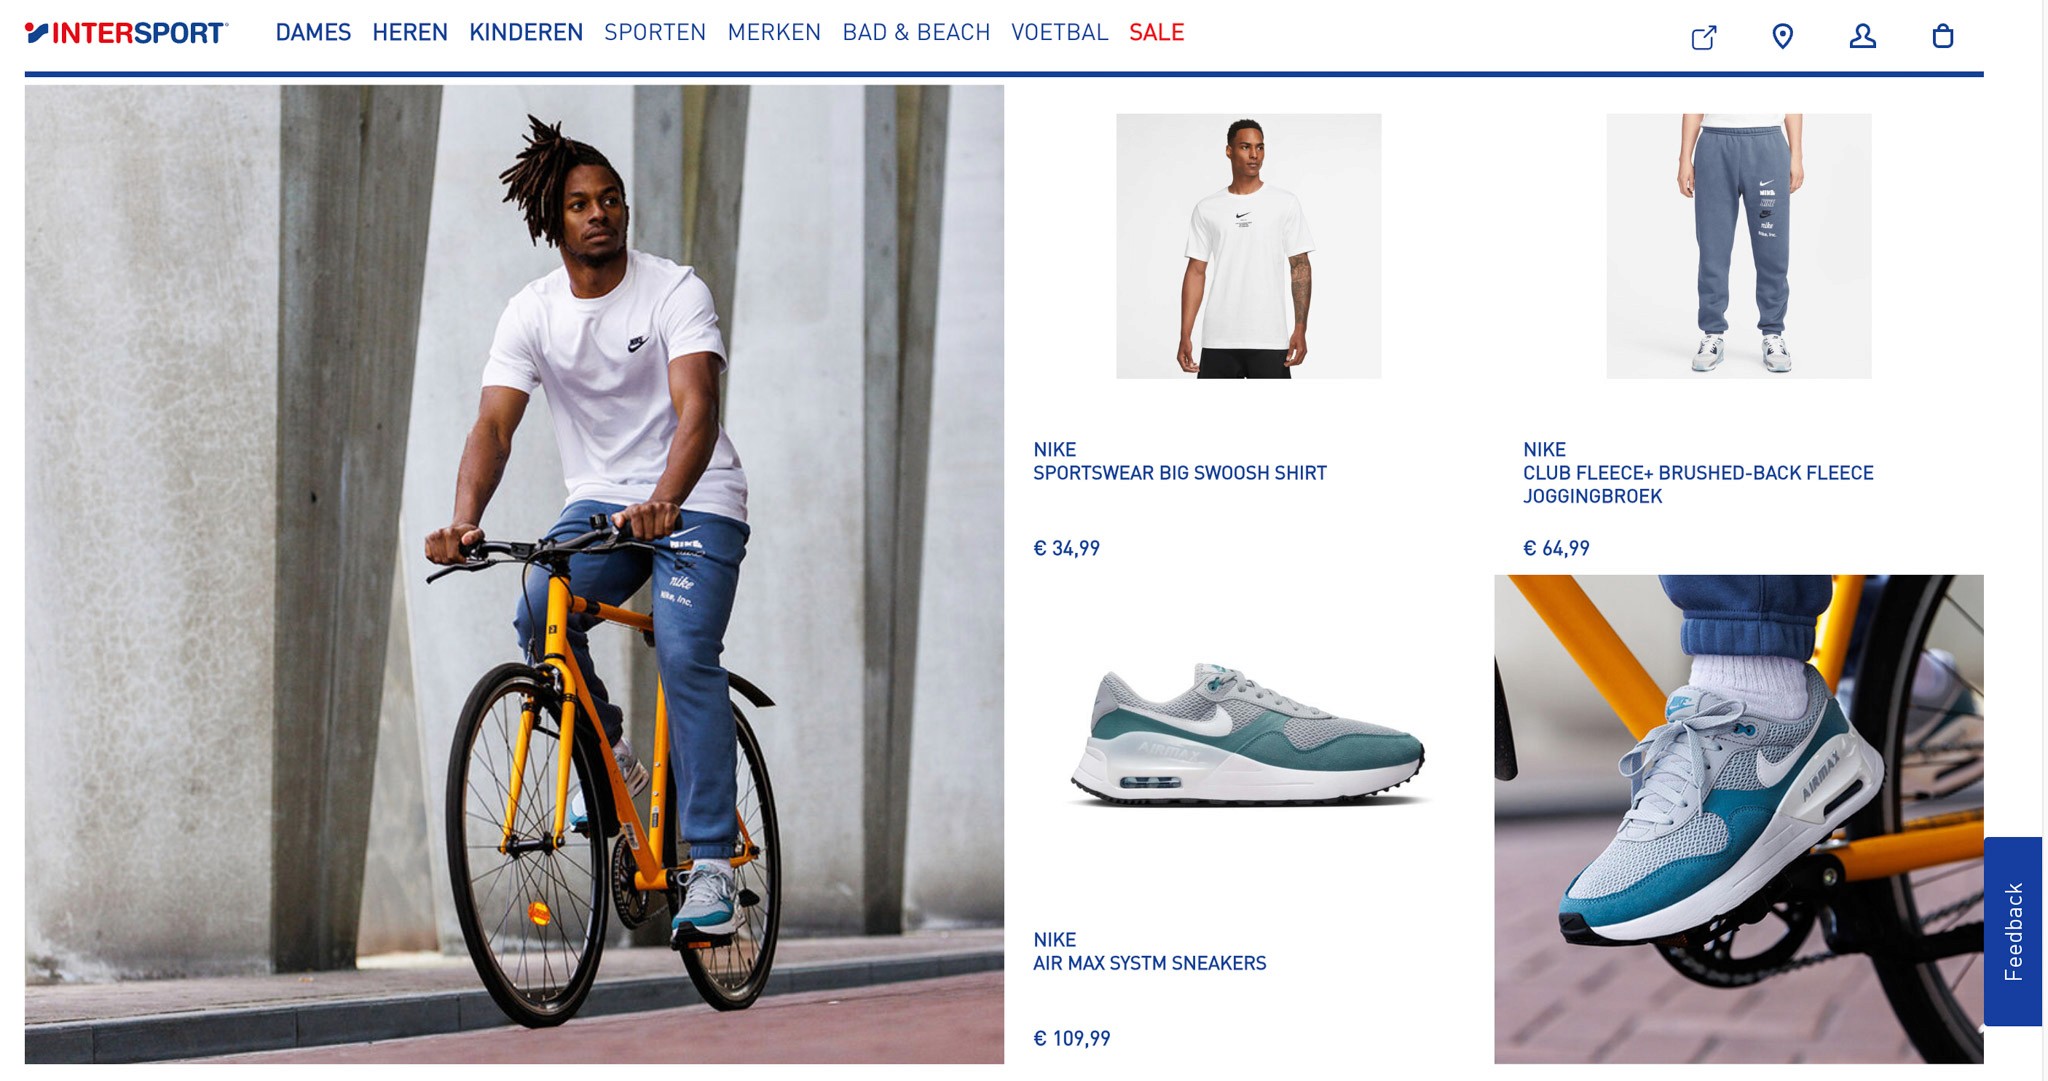The width and height of the screenshot is (2048, 1081).
Task: Open the store locator pin icon
Action: click(x=1782, y=37)
